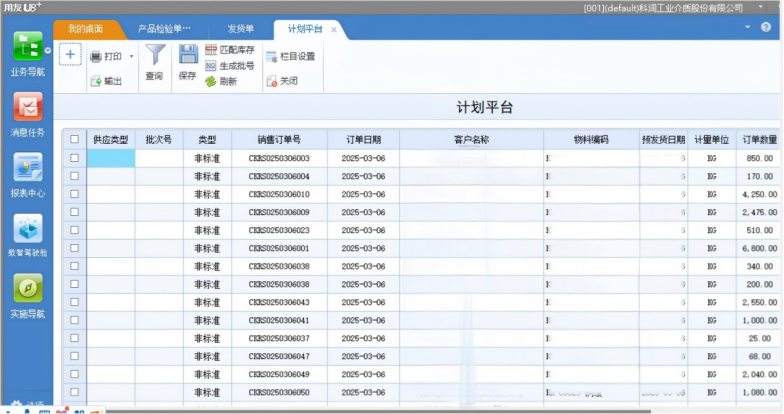Select order number CKRS0250306049

[280, 374]
